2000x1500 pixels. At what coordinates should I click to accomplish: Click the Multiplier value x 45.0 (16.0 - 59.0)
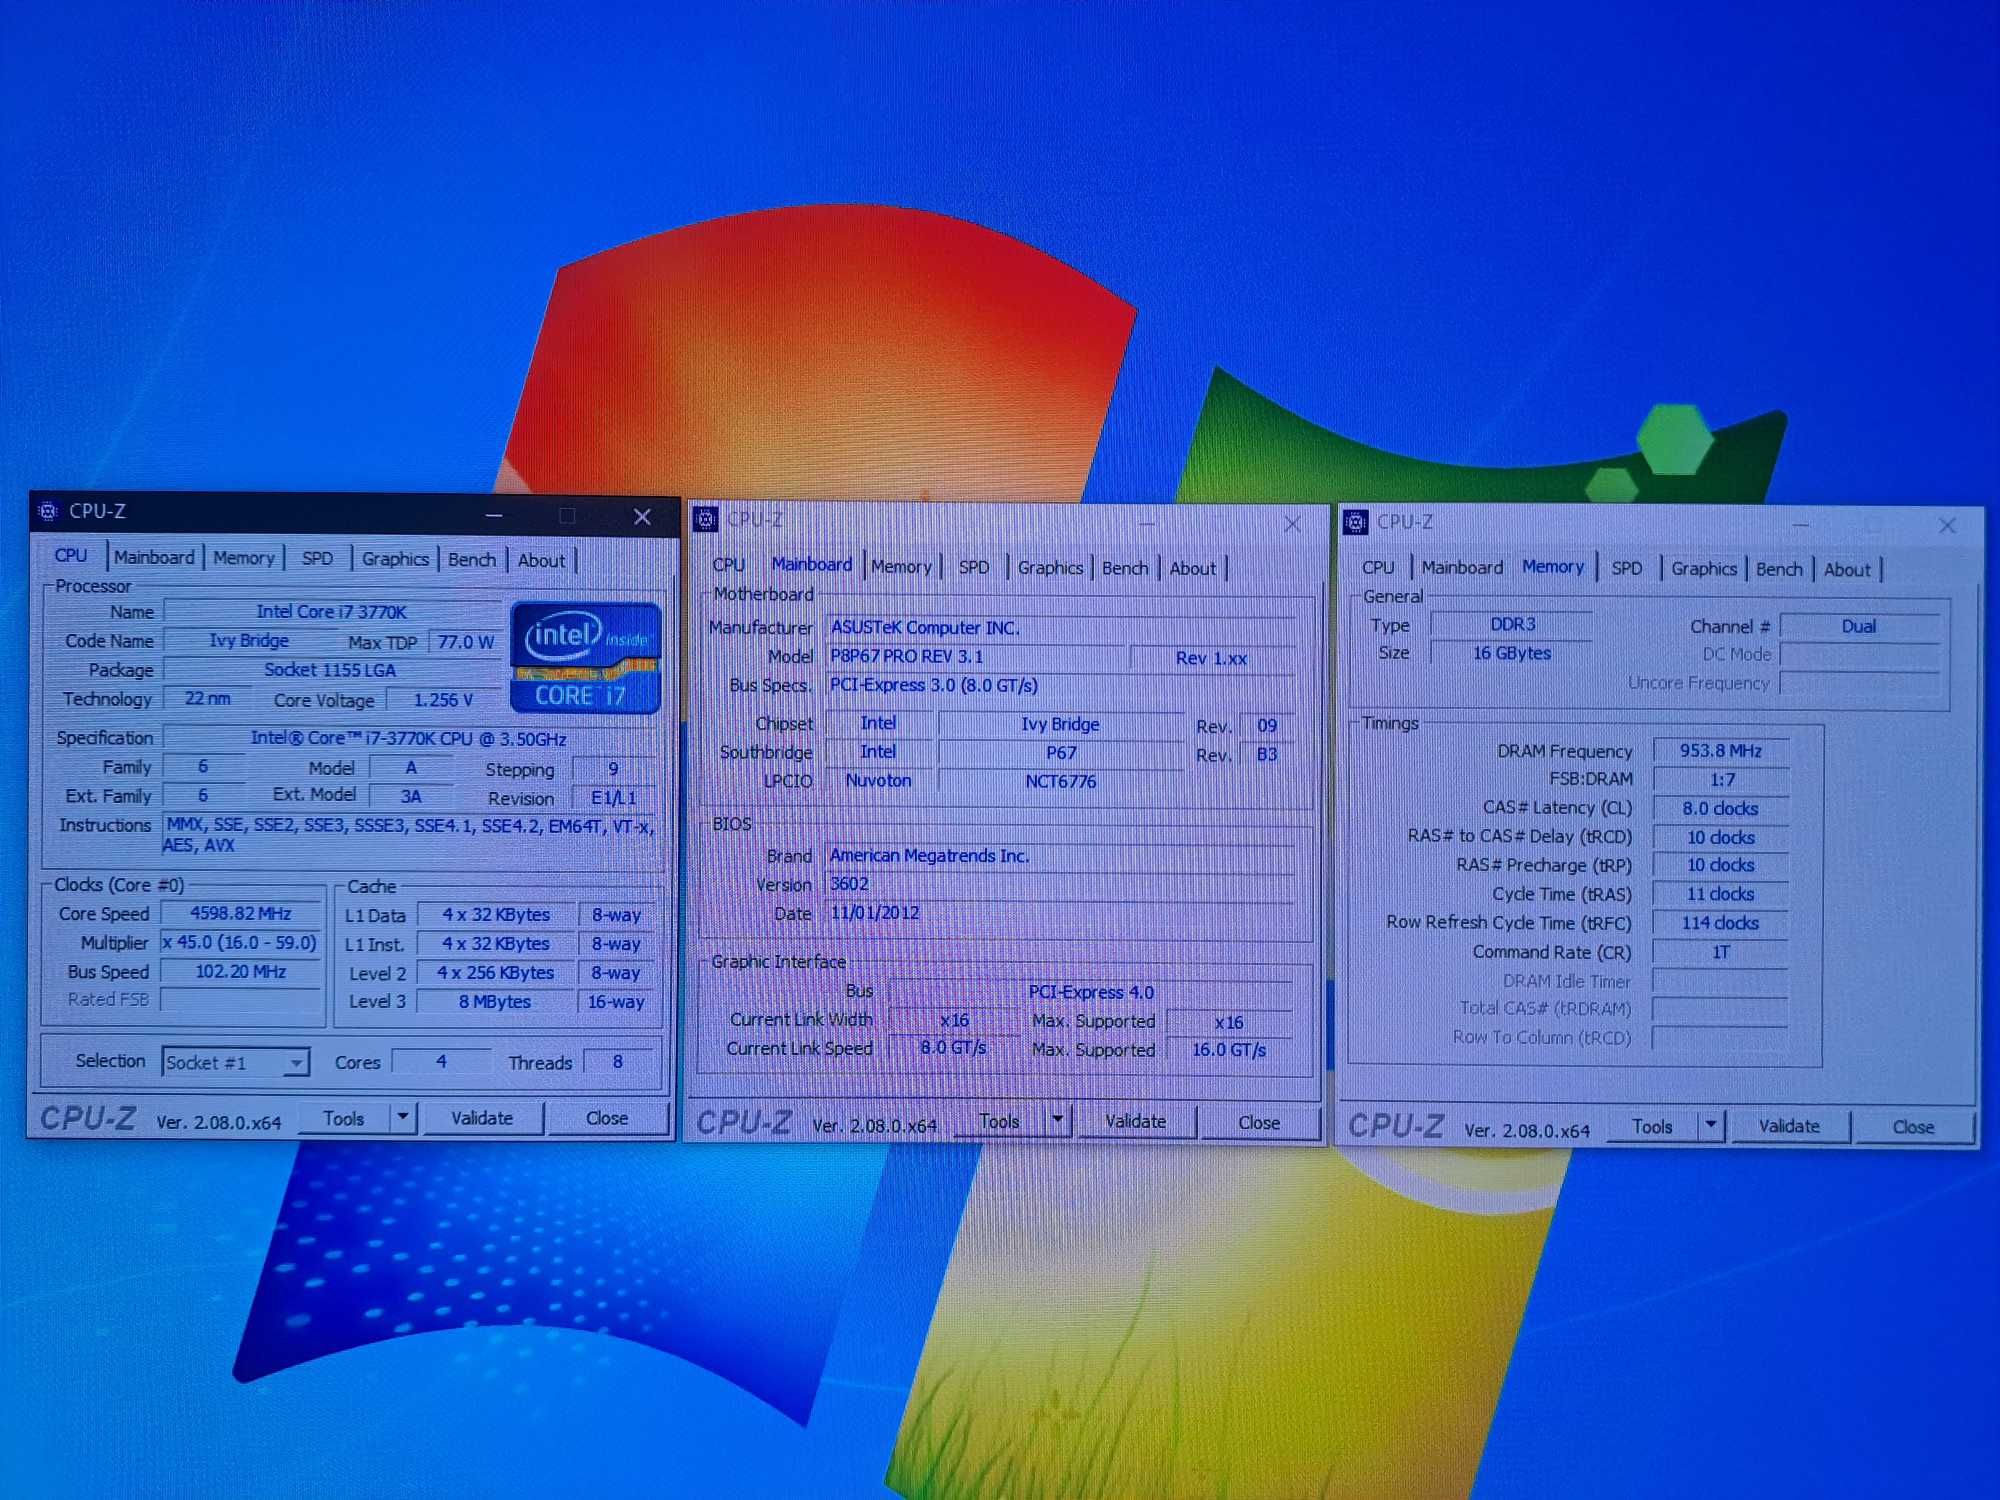pyautogui.click(x=240, y=942)
